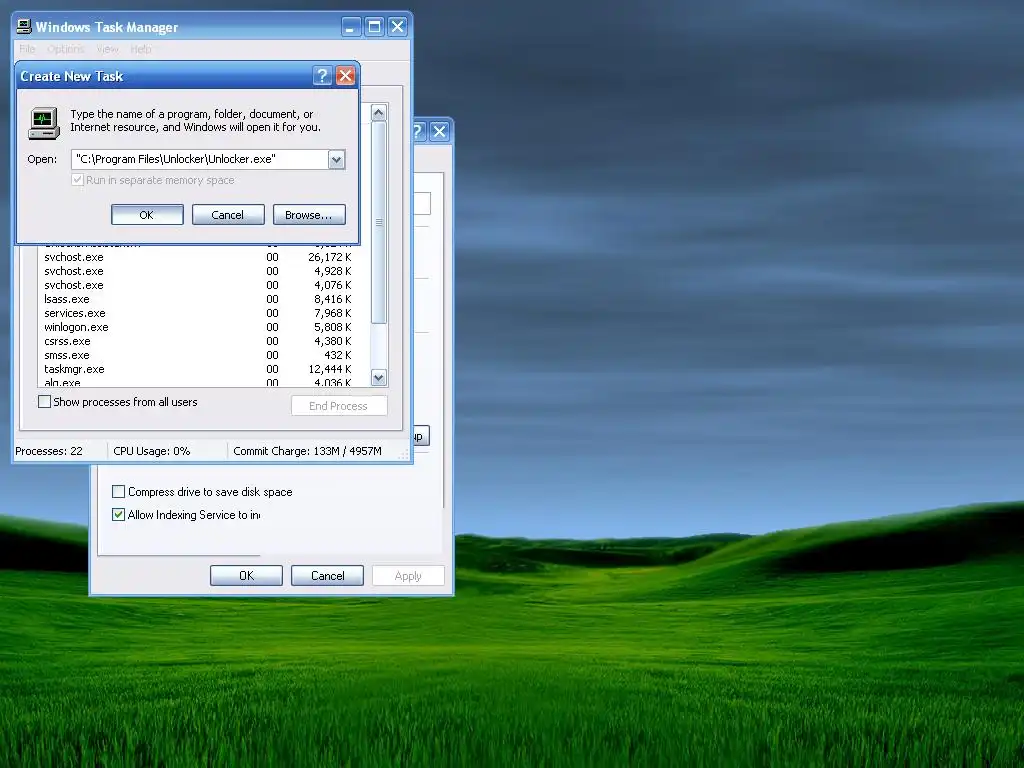Click process list scrollbar up arrow
This screenshot has height=768, width=1024.
[379, 113]
